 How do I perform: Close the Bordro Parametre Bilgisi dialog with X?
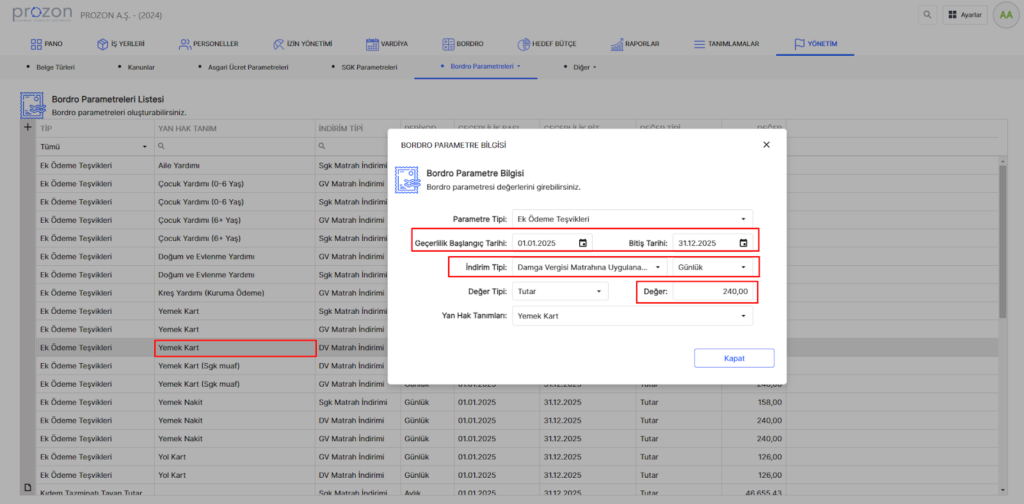(x=766, y=145)
